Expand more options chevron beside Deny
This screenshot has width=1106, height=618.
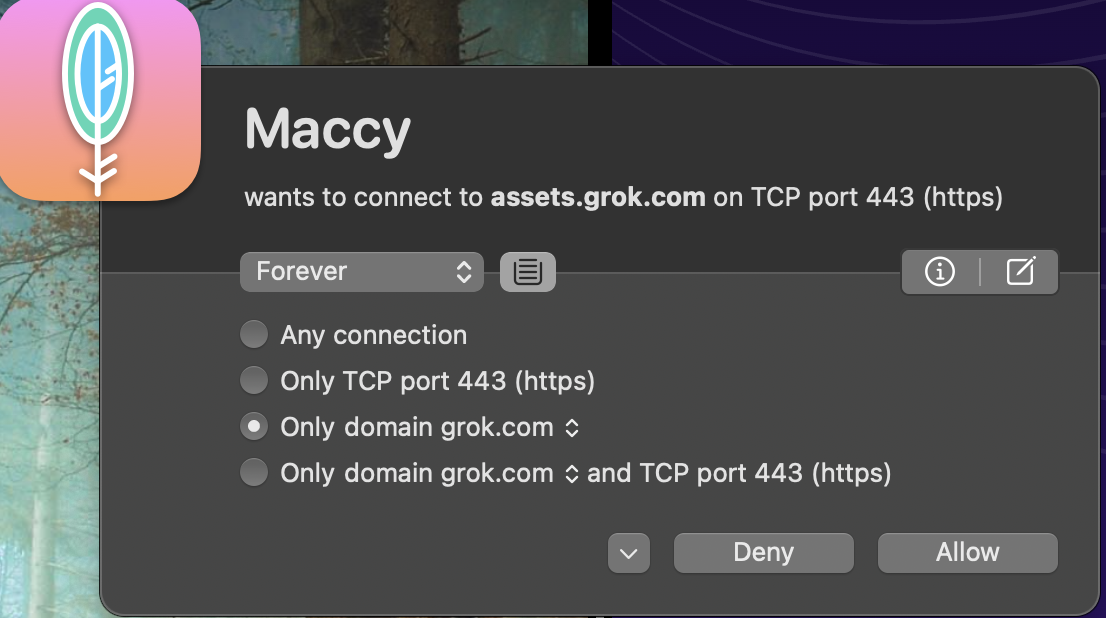pos(628,553)
